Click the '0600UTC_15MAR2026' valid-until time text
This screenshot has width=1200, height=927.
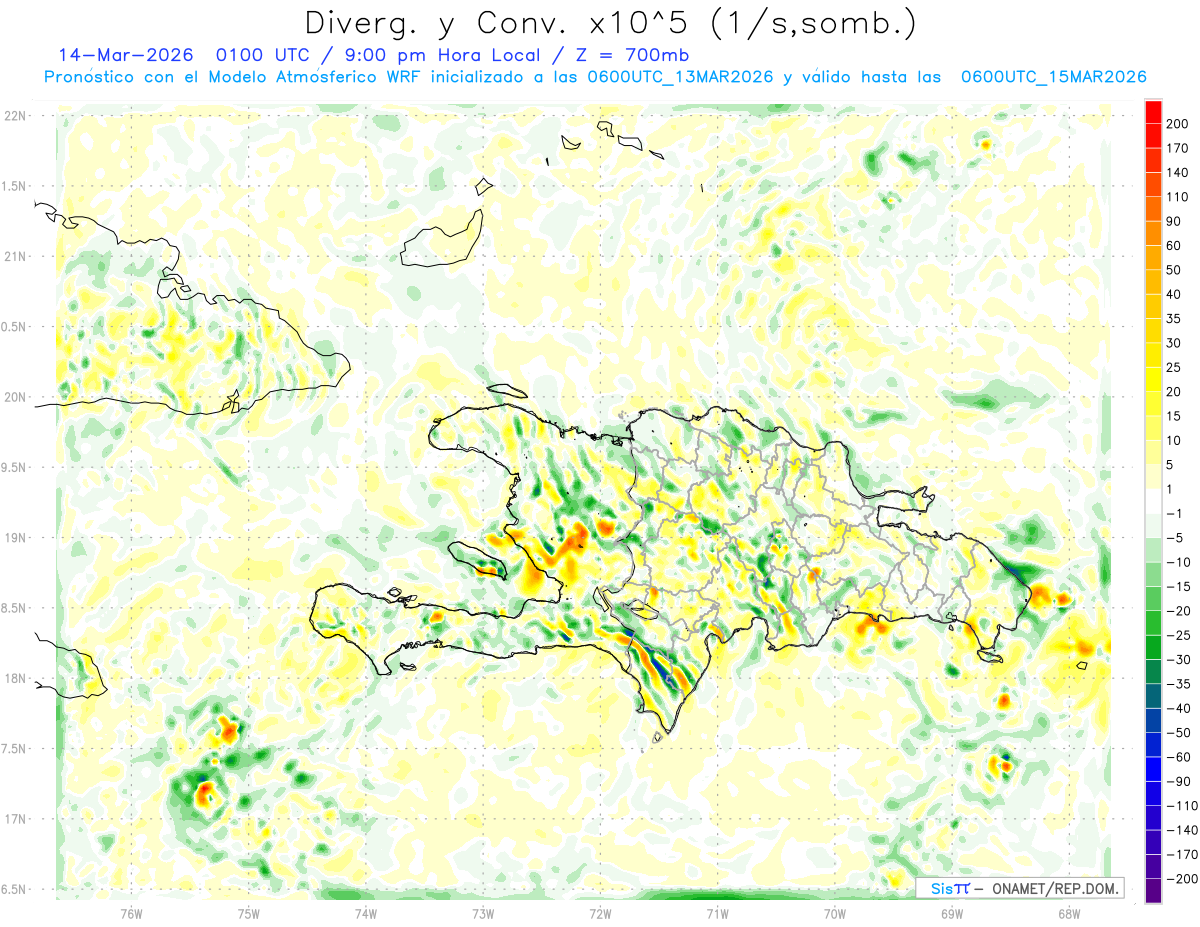[1053, 77]
